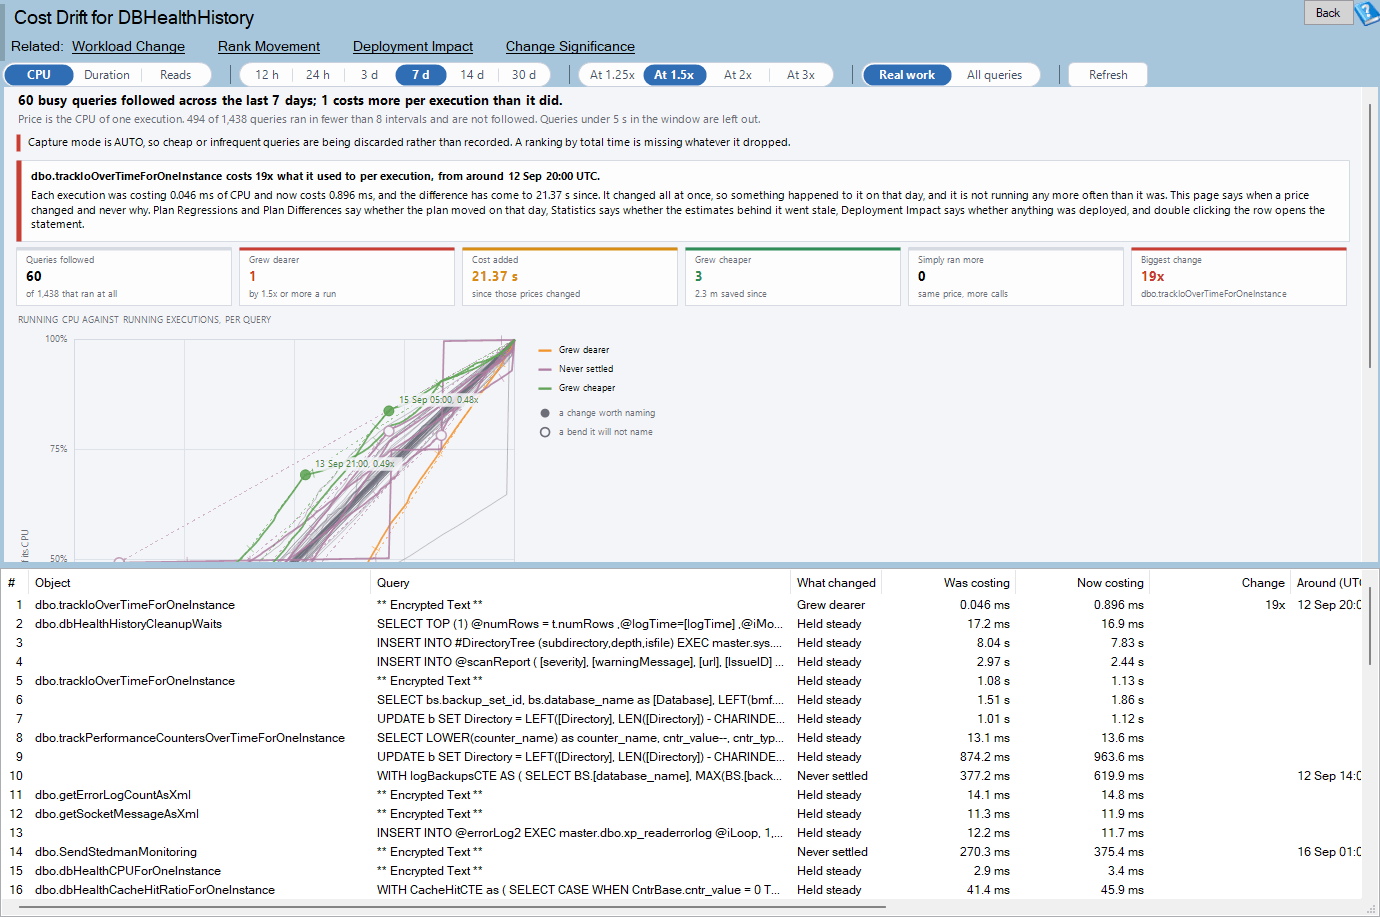
Task: Choose the At 1.25x threshold
Action: [612, 75]
